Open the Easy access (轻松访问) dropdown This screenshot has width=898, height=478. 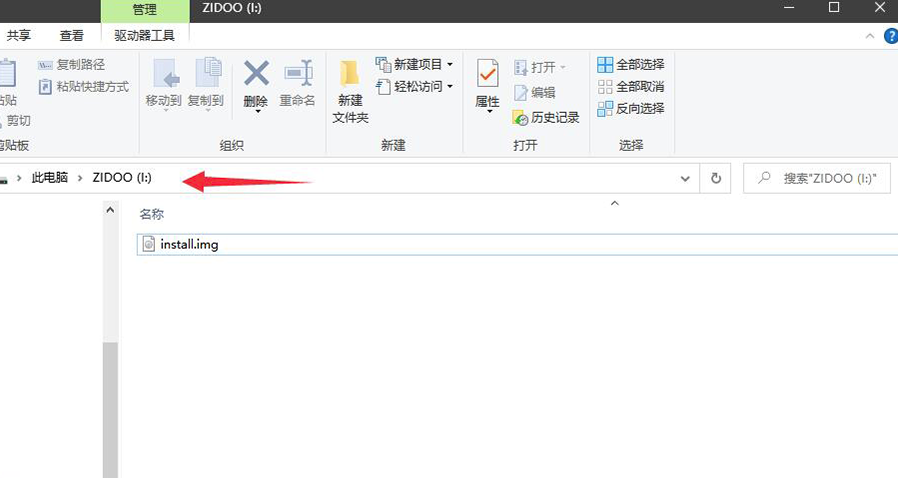click(415, 86)
